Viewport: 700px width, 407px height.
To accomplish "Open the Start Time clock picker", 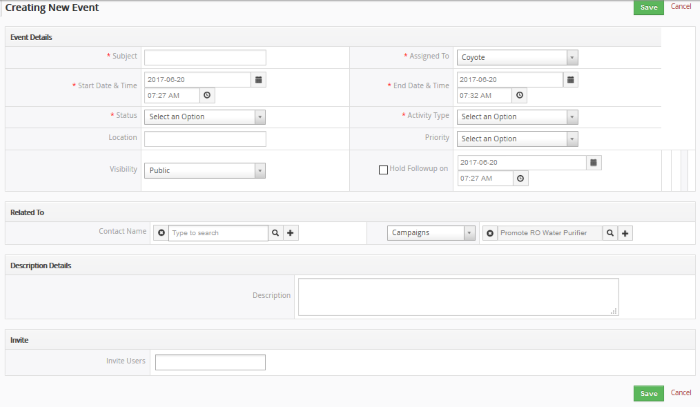I will point(207,96).
